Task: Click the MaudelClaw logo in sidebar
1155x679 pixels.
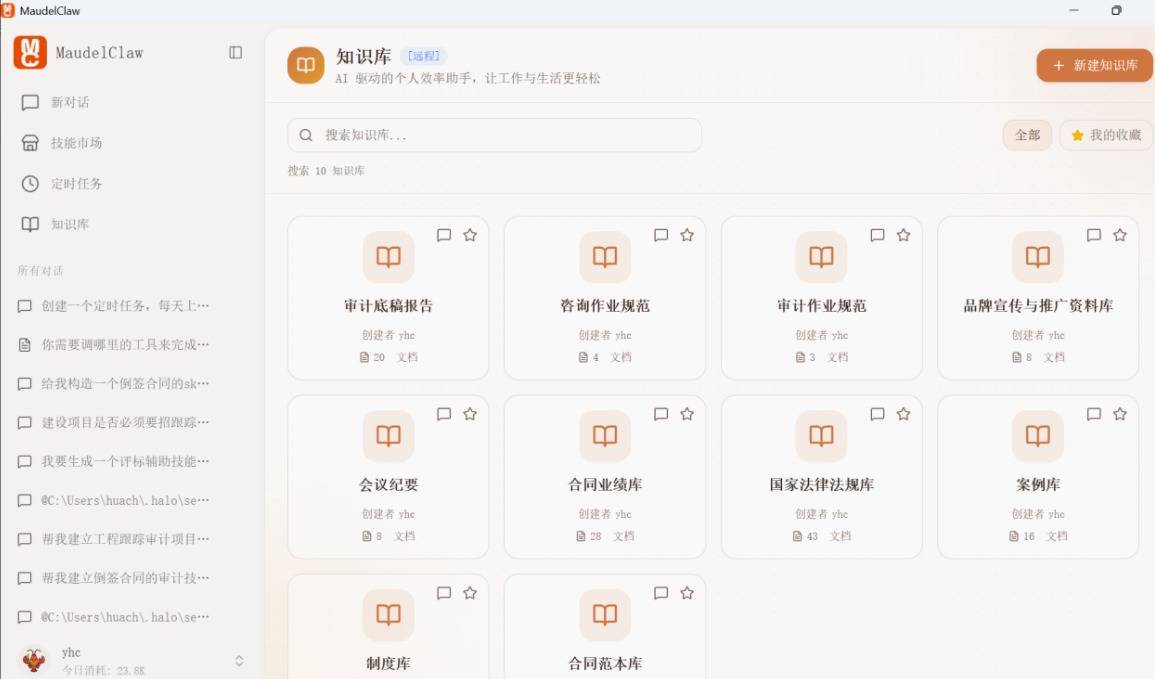Action: point(30,52)
